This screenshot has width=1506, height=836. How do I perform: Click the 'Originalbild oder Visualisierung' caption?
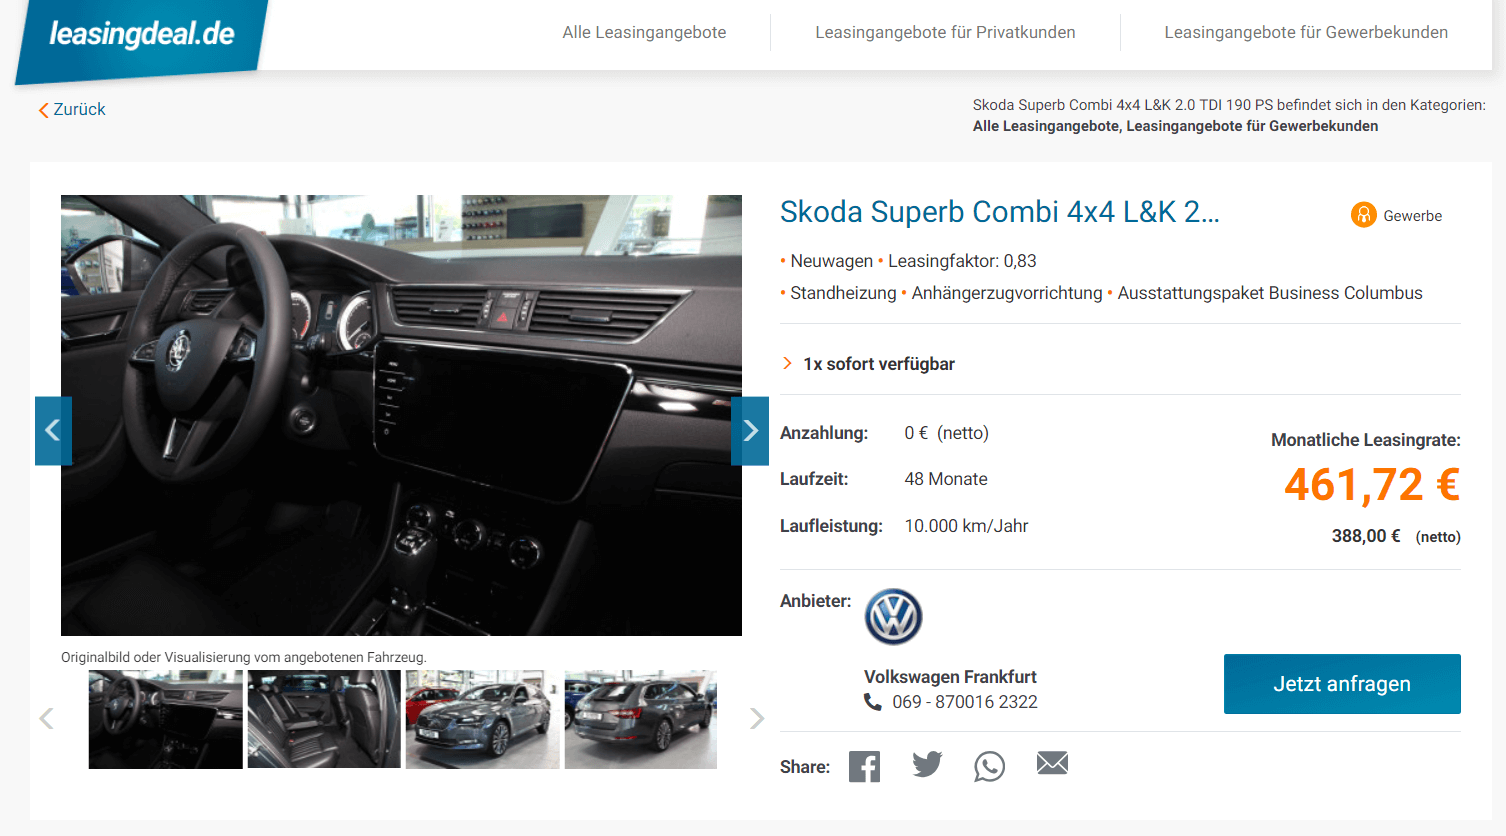coord(244,657)
